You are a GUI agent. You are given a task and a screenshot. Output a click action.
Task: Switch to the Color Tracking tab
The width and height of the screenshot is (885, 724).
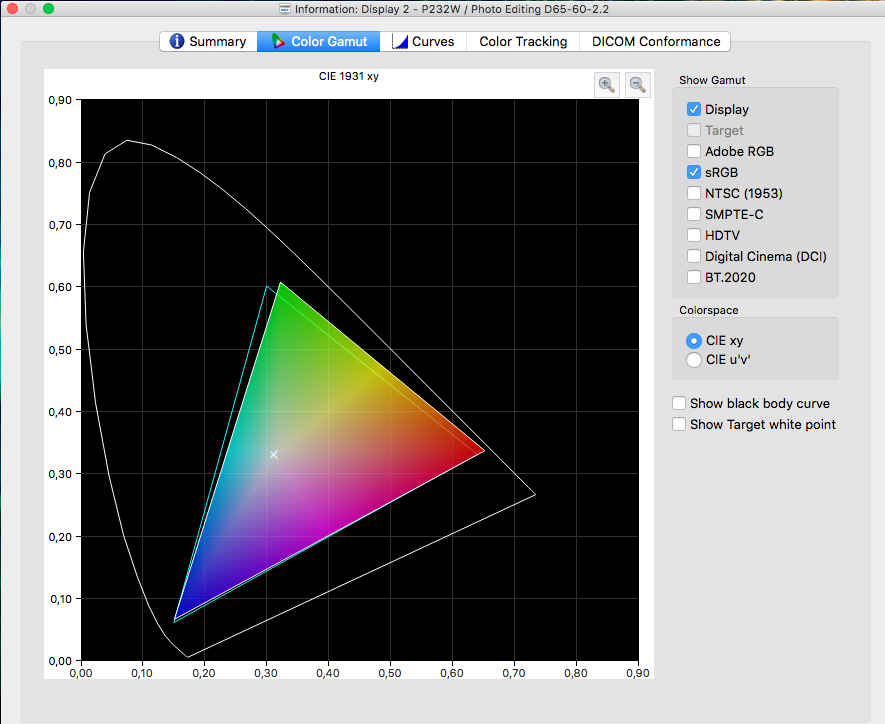523,42
